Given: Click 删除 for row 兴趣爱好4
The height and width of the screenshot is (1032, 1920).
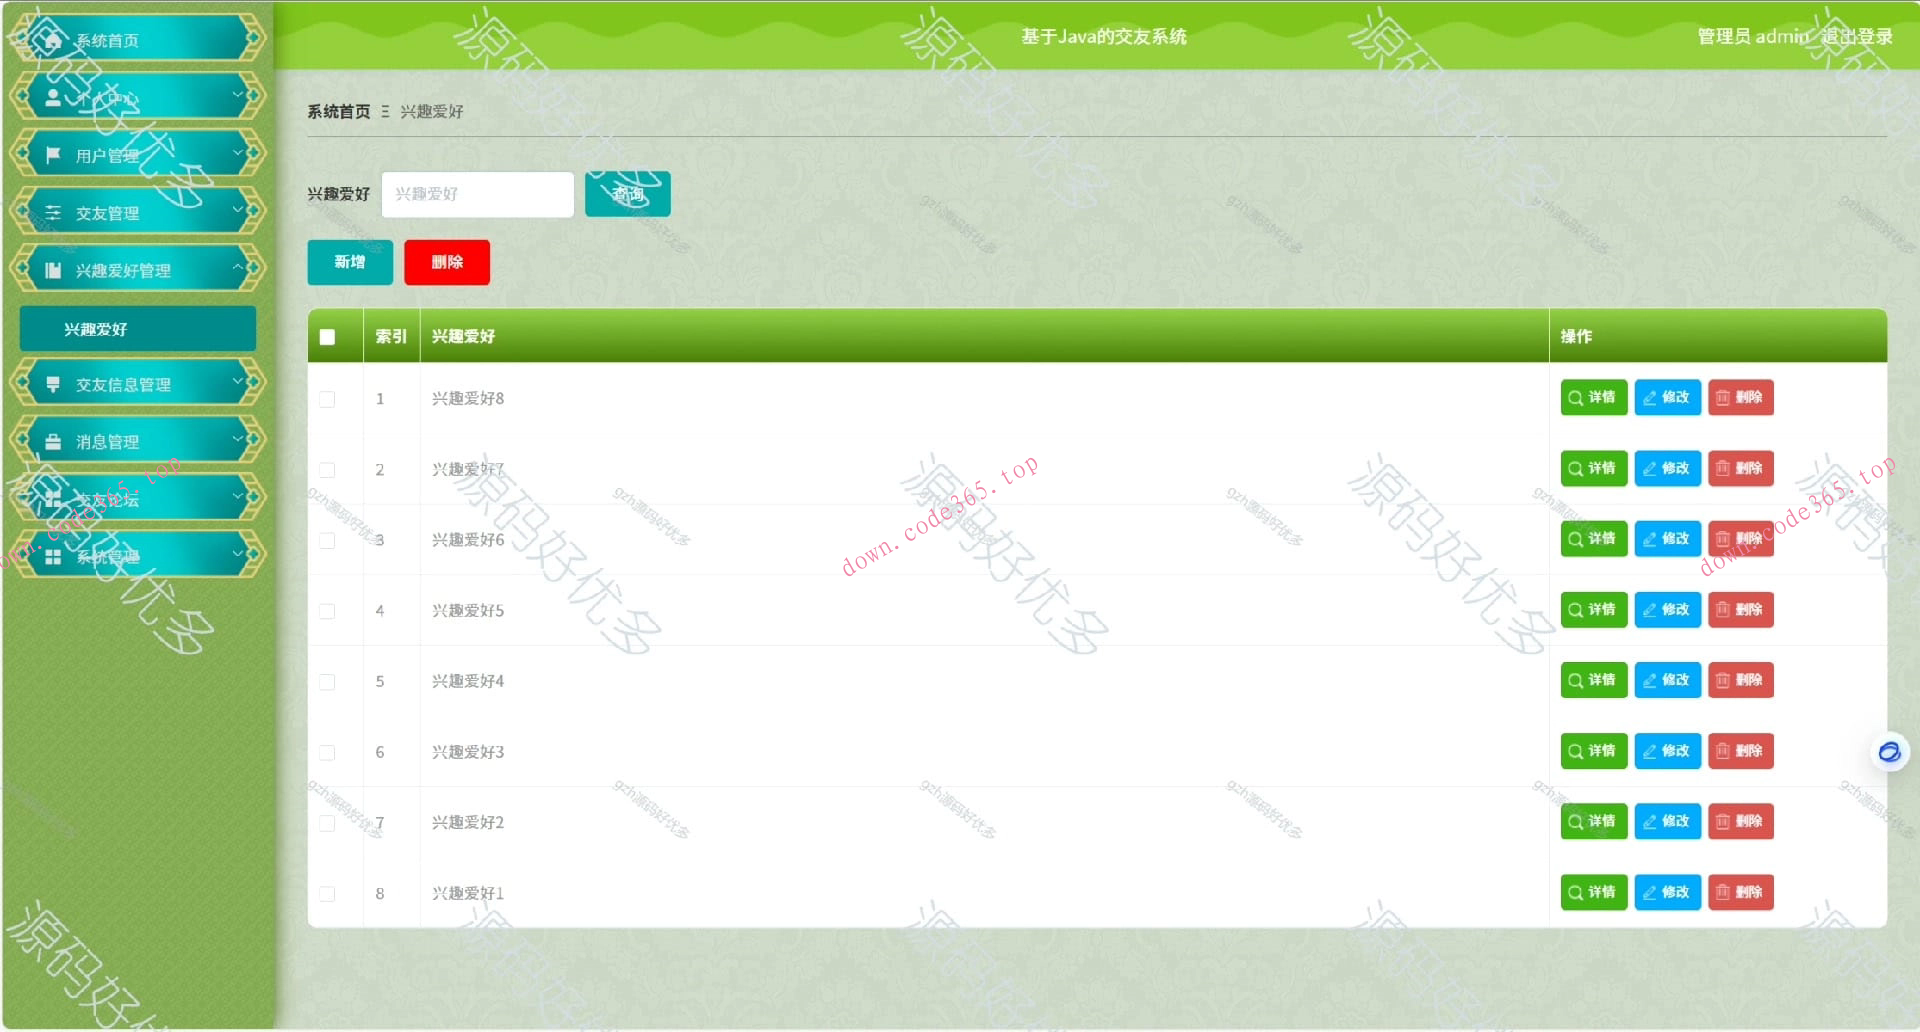Looking at the screenshot, I should click(x=1741, y=680).
